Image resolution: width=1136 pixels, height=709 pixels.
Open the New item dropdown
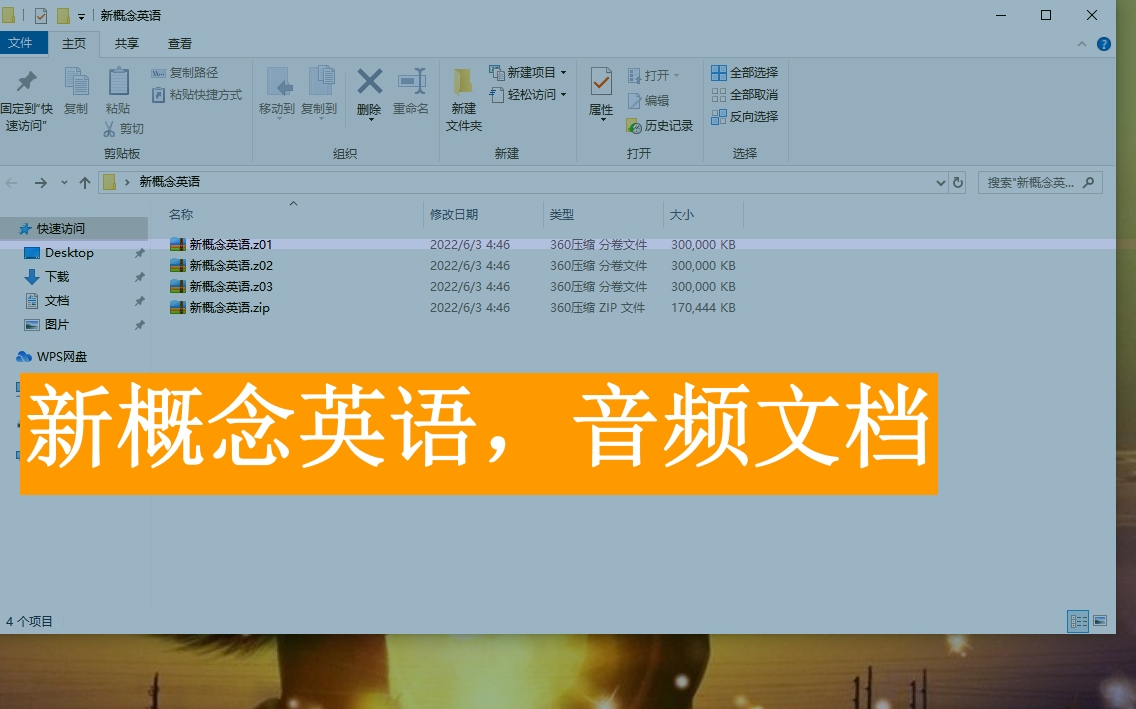[528, 72]
